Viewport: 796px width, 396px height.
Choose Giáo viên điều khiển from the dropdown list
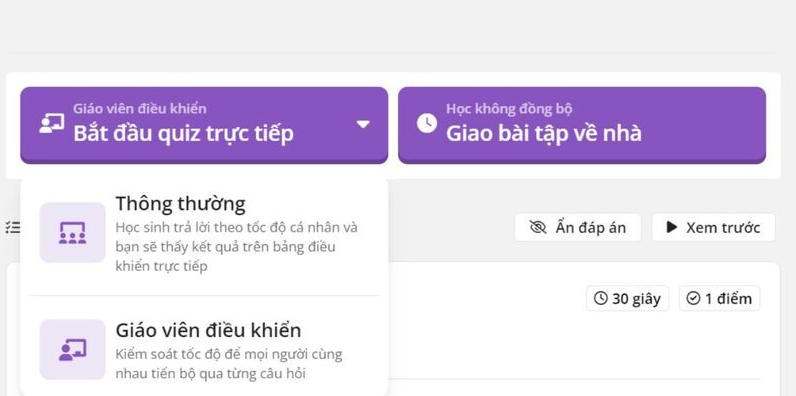click(204, 350)
